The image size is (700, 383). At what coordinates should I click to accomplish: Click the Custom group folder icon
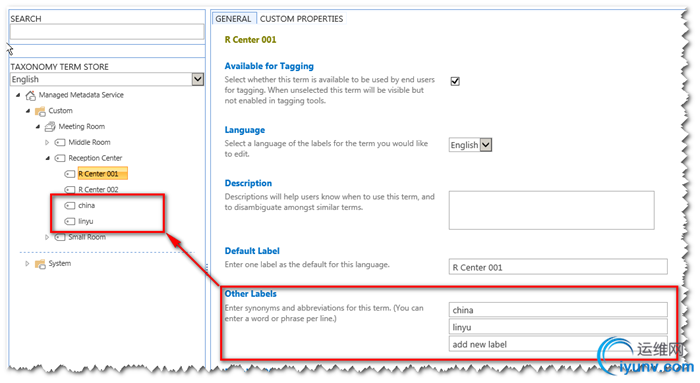40,111
